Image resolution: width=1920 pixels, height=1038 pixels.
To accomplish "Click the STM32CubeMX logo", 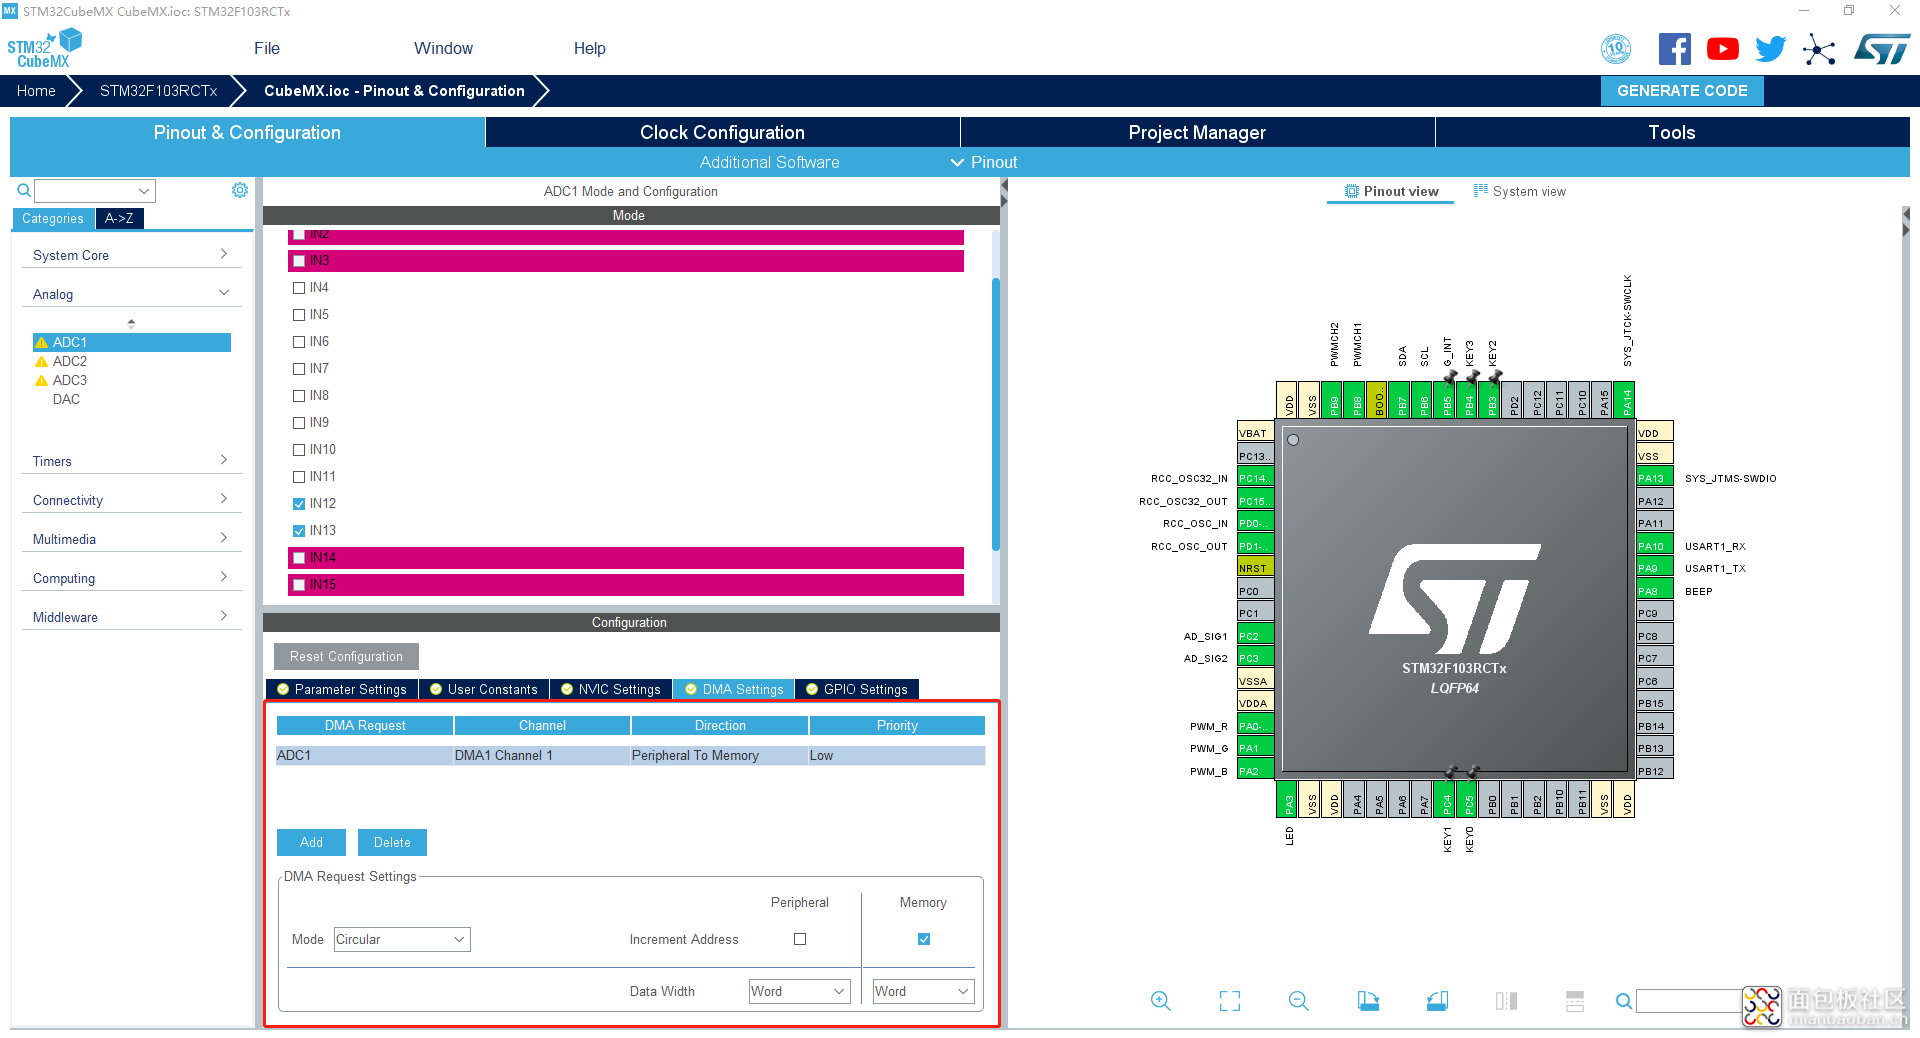I will coord(44,48).
